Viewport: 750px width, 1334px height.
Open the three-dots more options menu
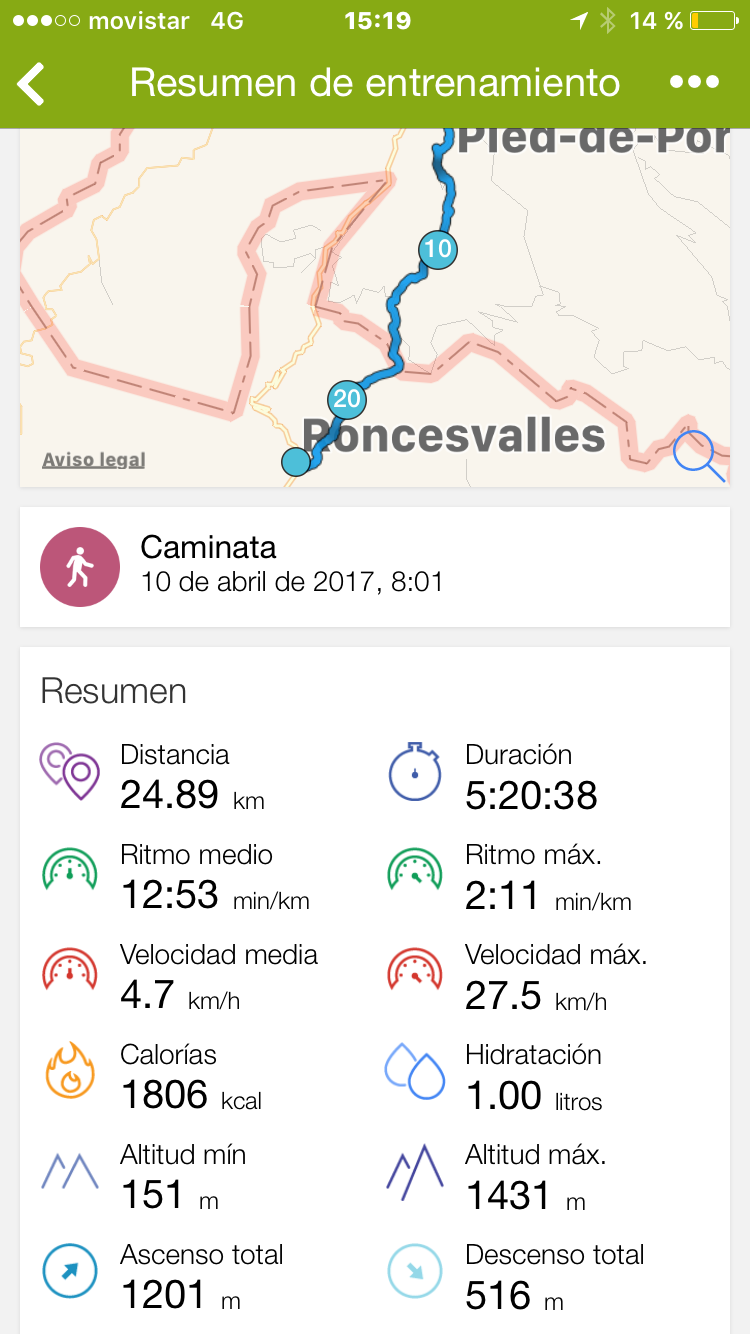coord(694,83)
